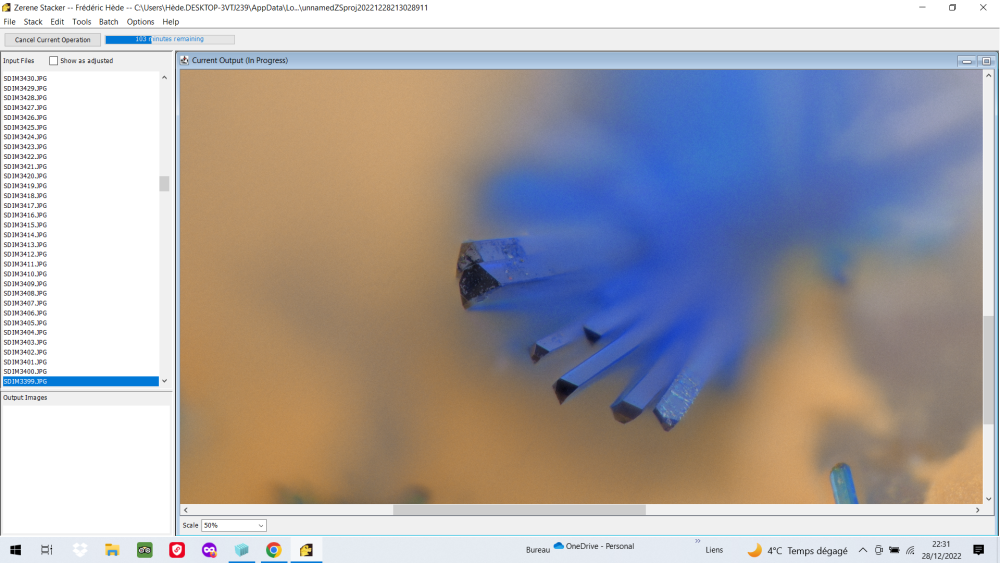Viewport: 1000px width, 563px height.
Task: Check battery status in the tray
Action: (894, 550)
